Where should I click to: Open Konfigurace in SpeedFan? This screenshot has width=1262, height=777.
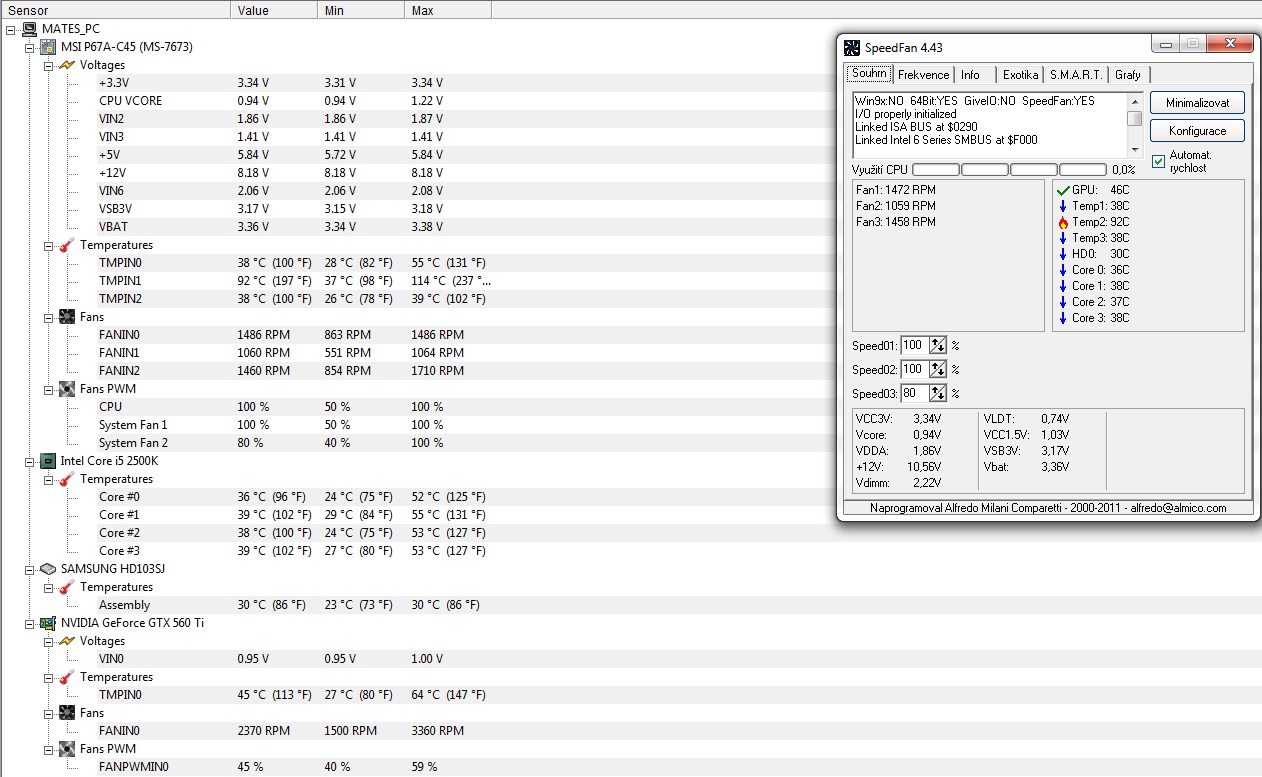point(1196,131)
